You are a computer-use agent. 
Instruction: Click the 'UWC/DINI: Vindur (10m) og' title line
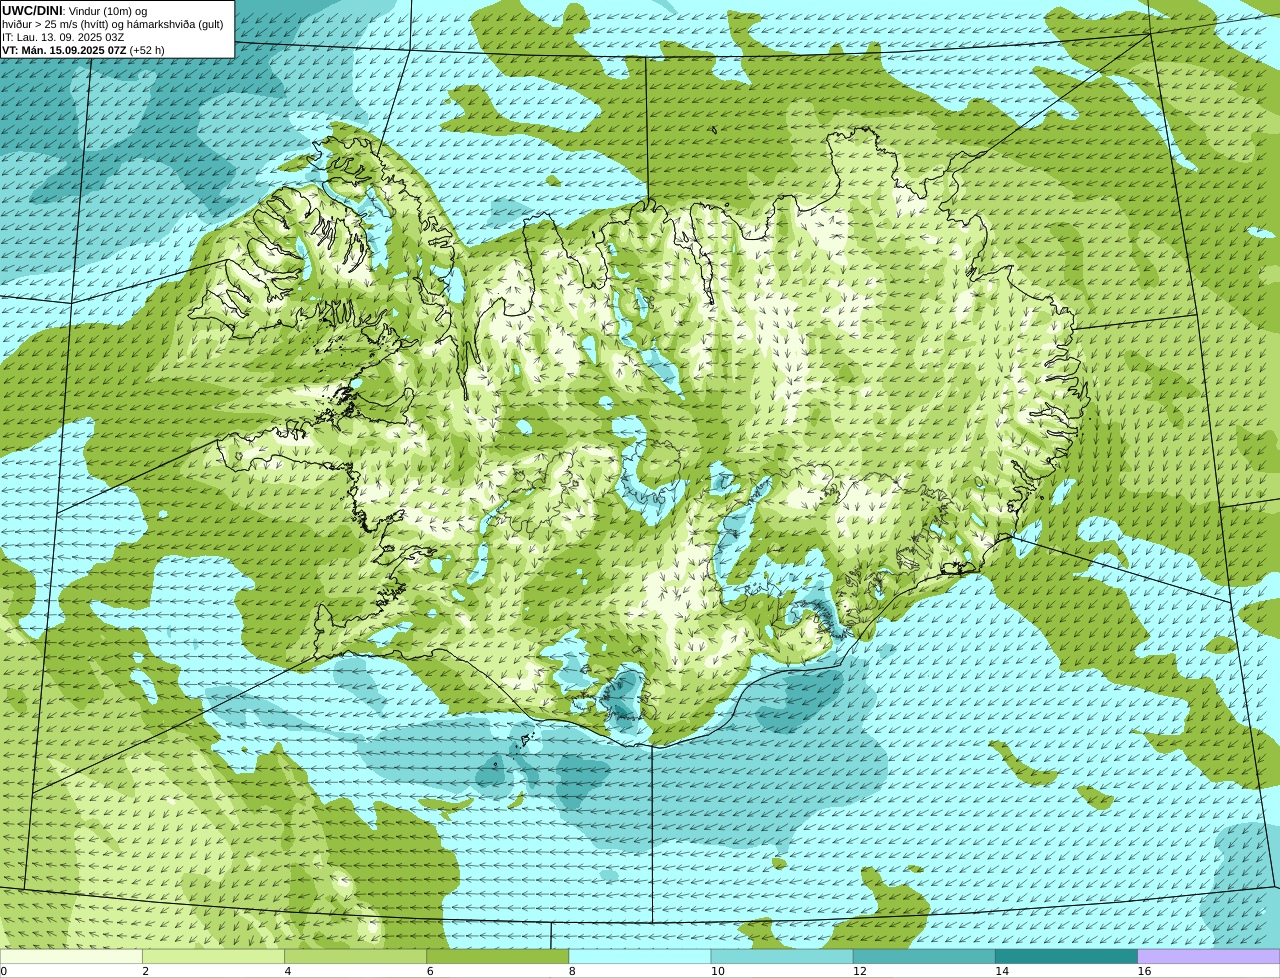coord(75,11)
